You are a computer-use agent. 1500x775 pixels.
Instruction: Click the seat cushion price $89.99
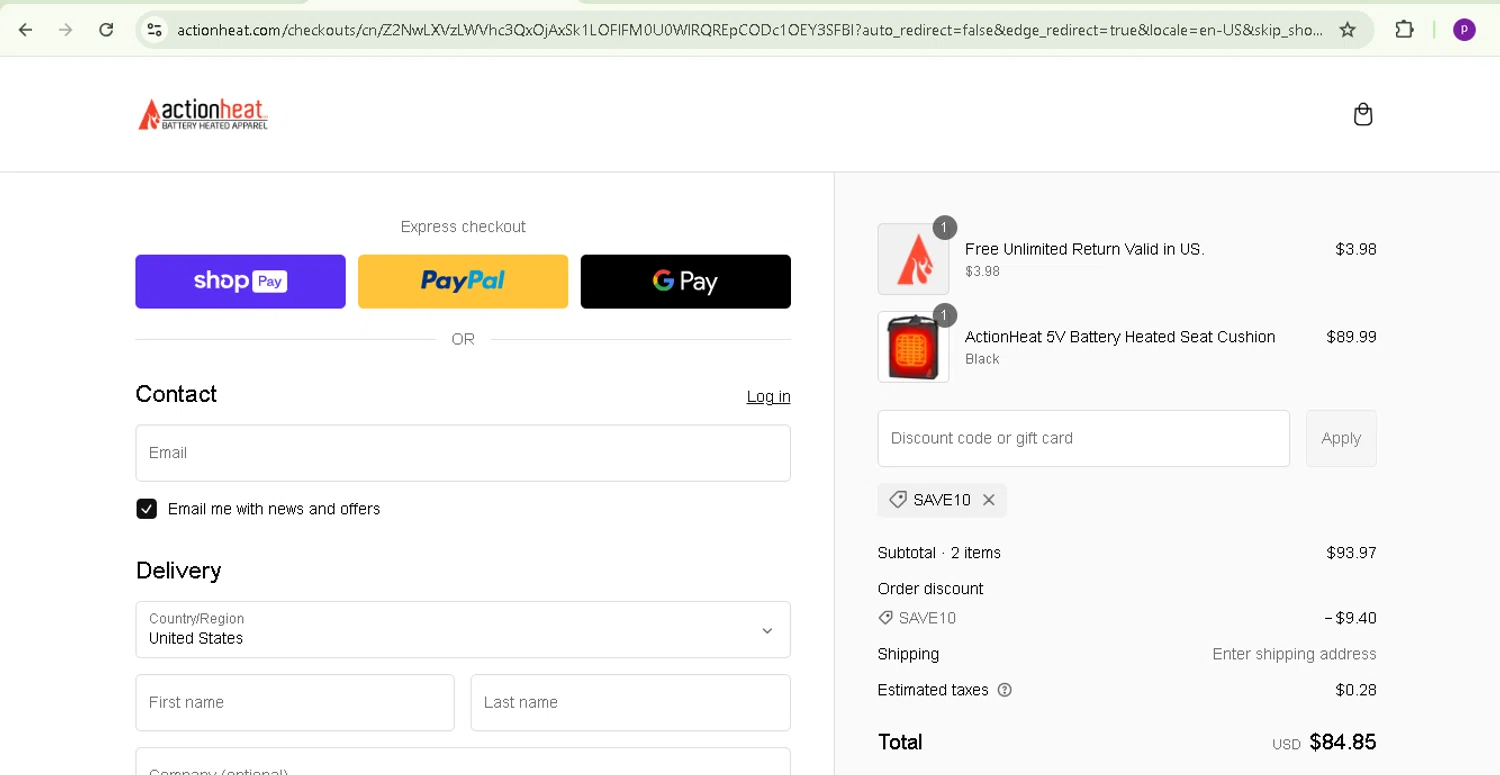click(x=1351, y=337)
